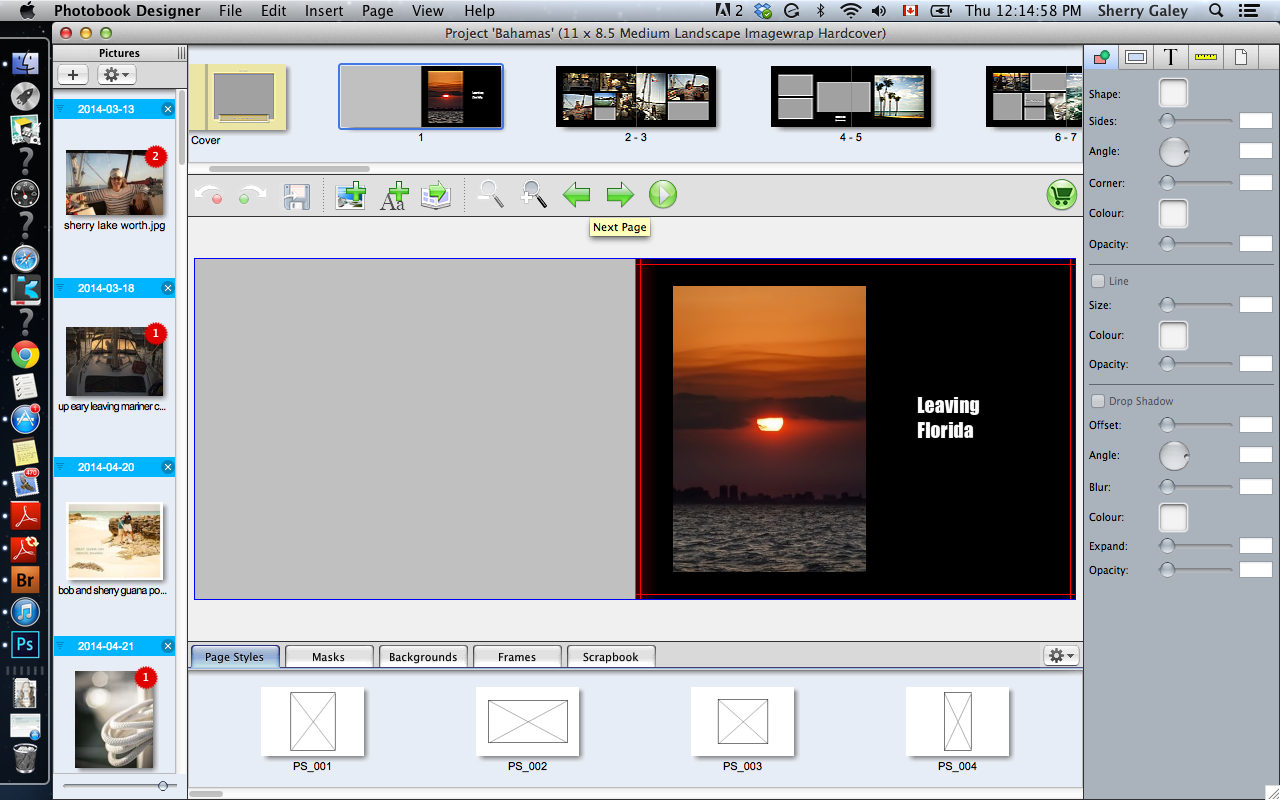This screenshot has width=1280, height=800.
Task: Open the ruler measurement inspector tab
Action: (x=1205, y=57)
